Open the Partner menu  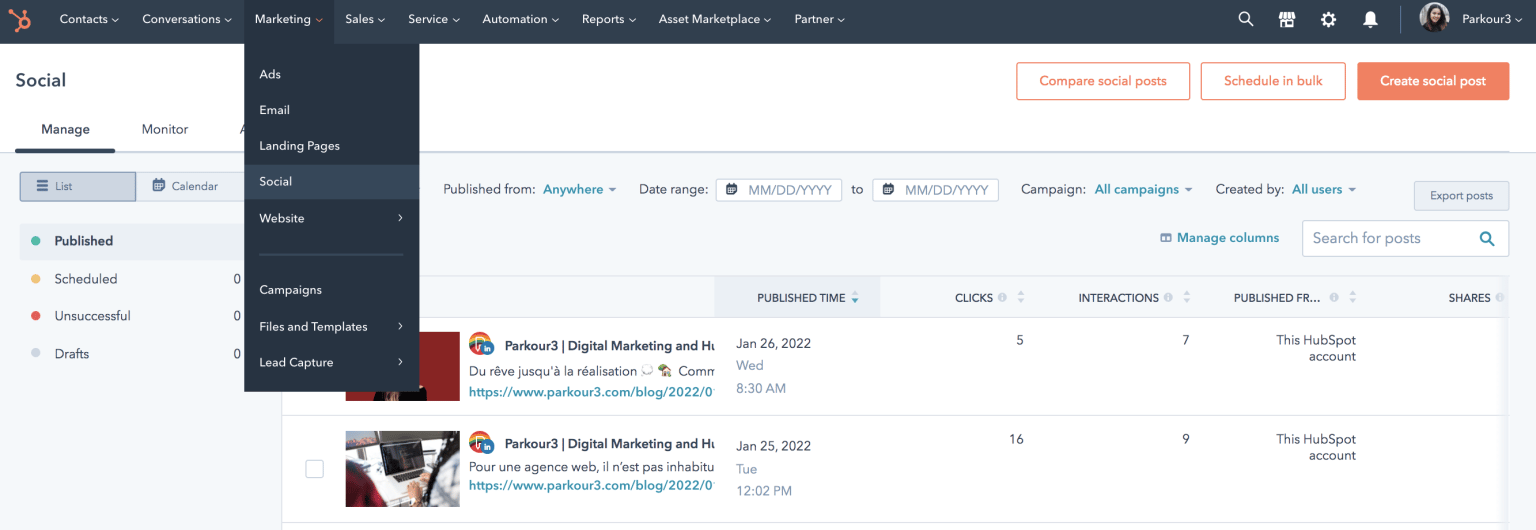(819, 19)
